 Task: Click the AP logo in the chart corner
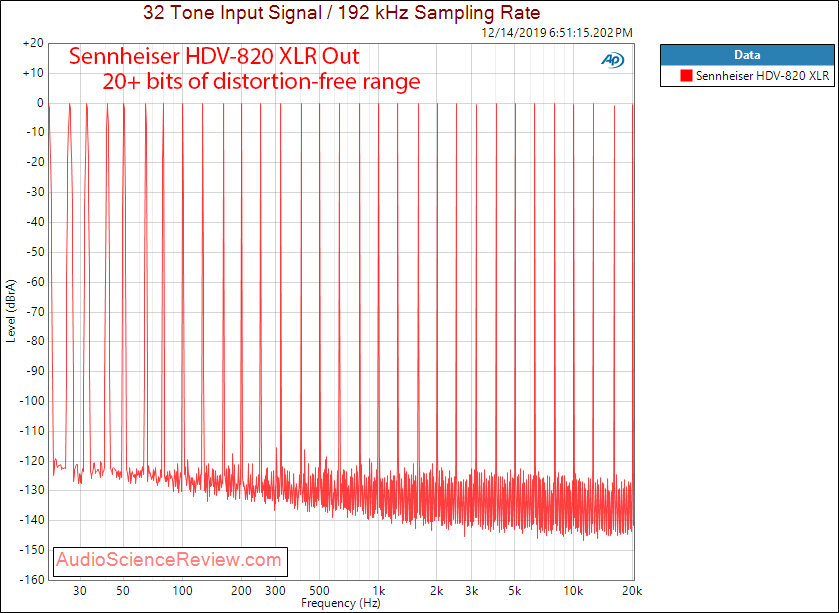[612, 60]
